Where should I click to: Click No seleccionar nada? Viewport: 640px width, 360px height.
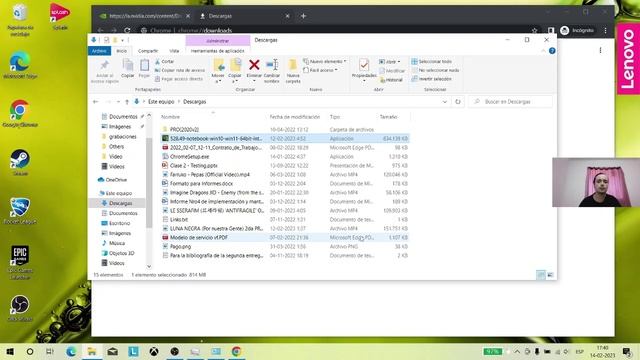(435, 70)
